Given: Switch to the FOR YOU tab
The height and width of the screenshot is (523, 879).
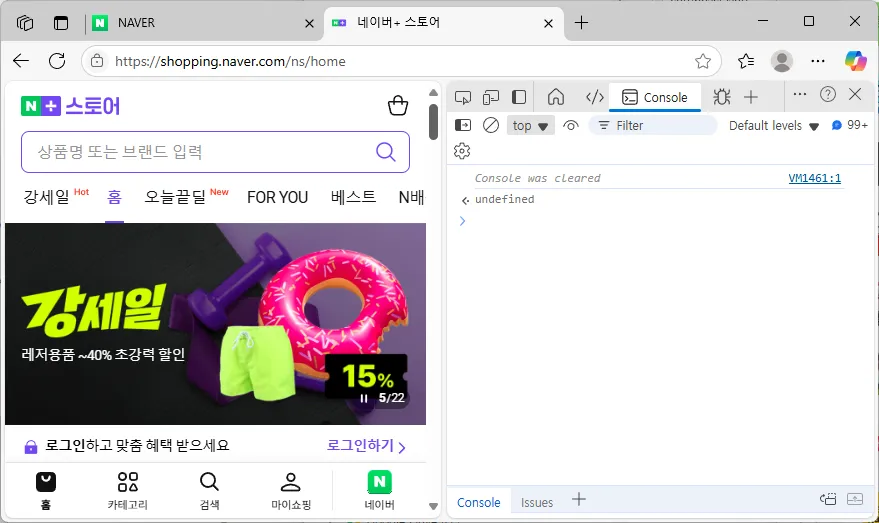Looking at the screenshot, I should coord(277,197).
